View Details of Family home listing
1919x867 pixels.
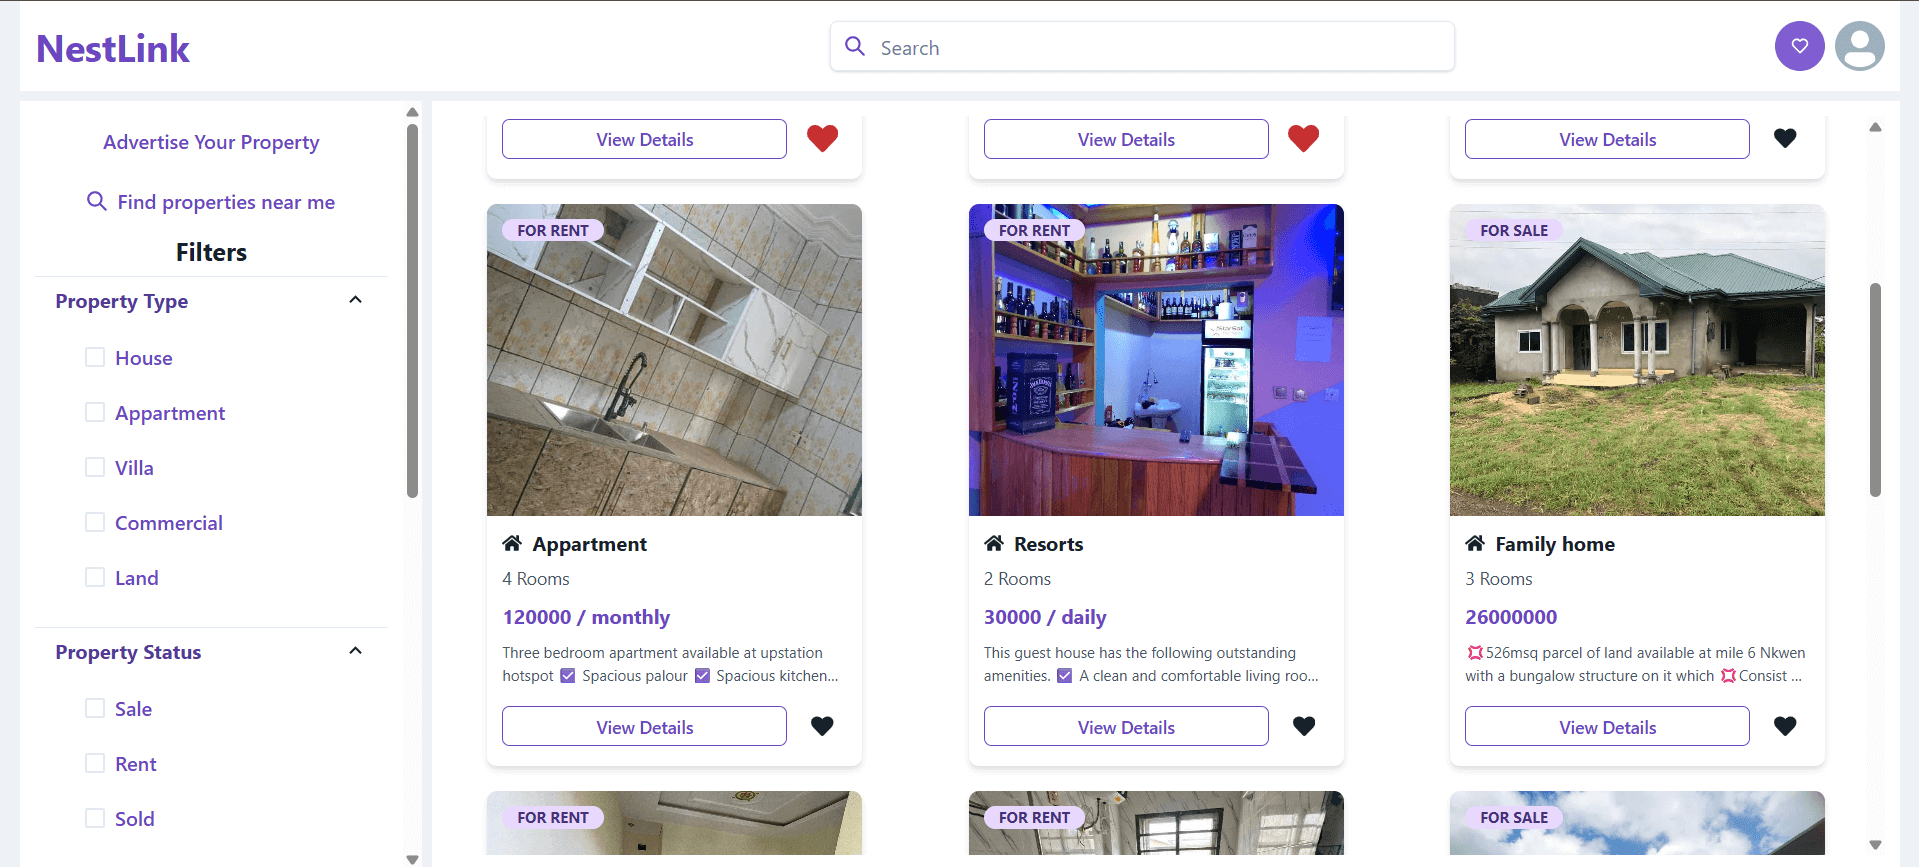1607,726
